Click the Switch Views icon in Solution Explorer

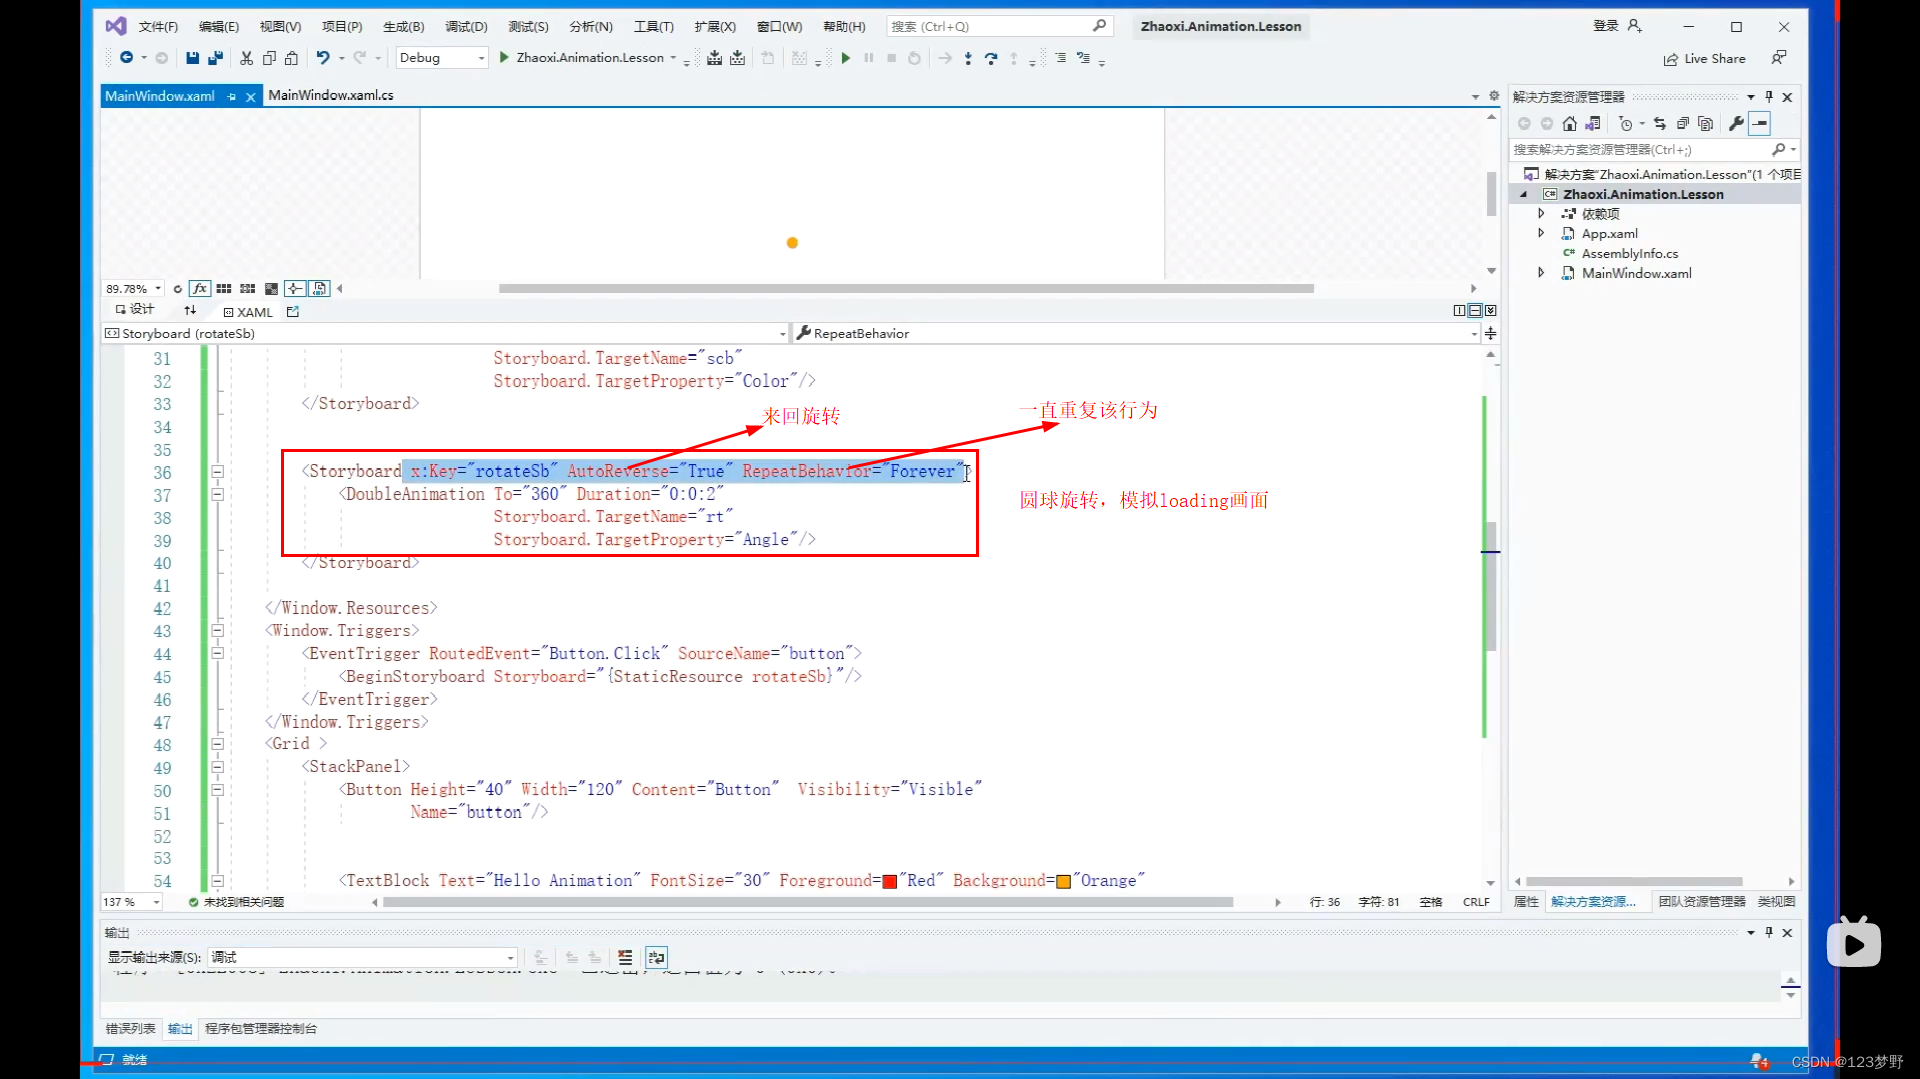tap(1593, 123)
